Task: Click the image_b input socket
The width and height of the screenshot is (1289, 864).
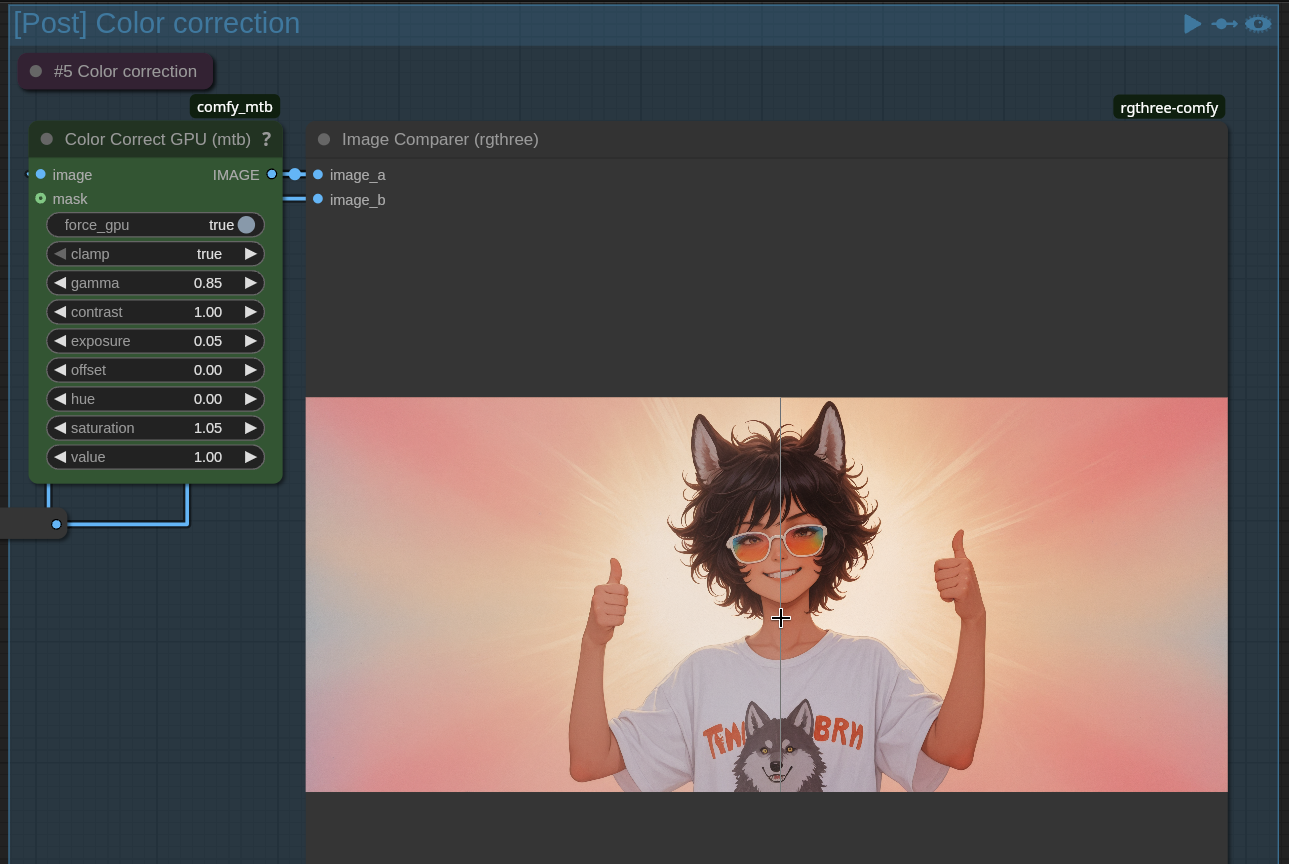Action: click(318, 199)
